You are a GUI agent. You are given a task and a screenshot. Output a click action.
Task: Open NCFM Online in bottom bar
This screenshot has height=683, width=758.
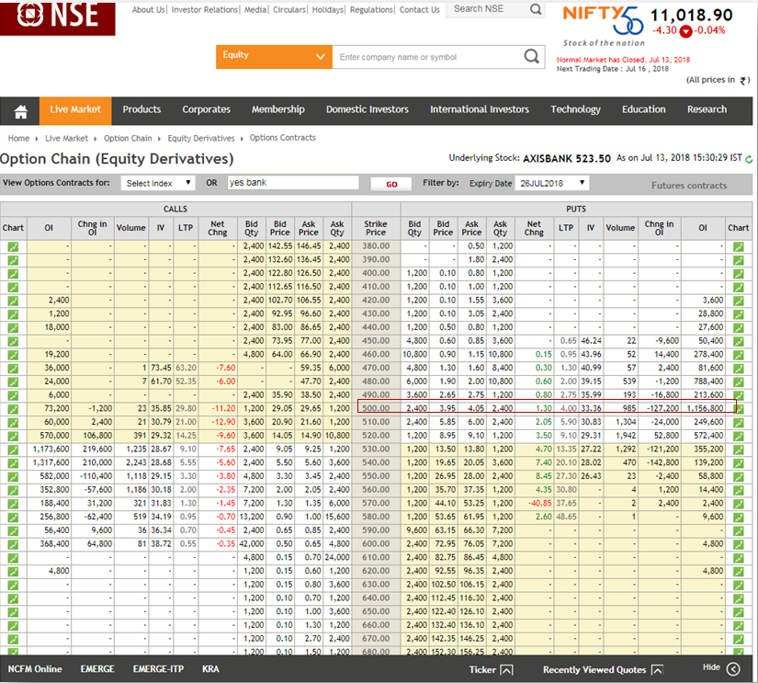[35, 669]
